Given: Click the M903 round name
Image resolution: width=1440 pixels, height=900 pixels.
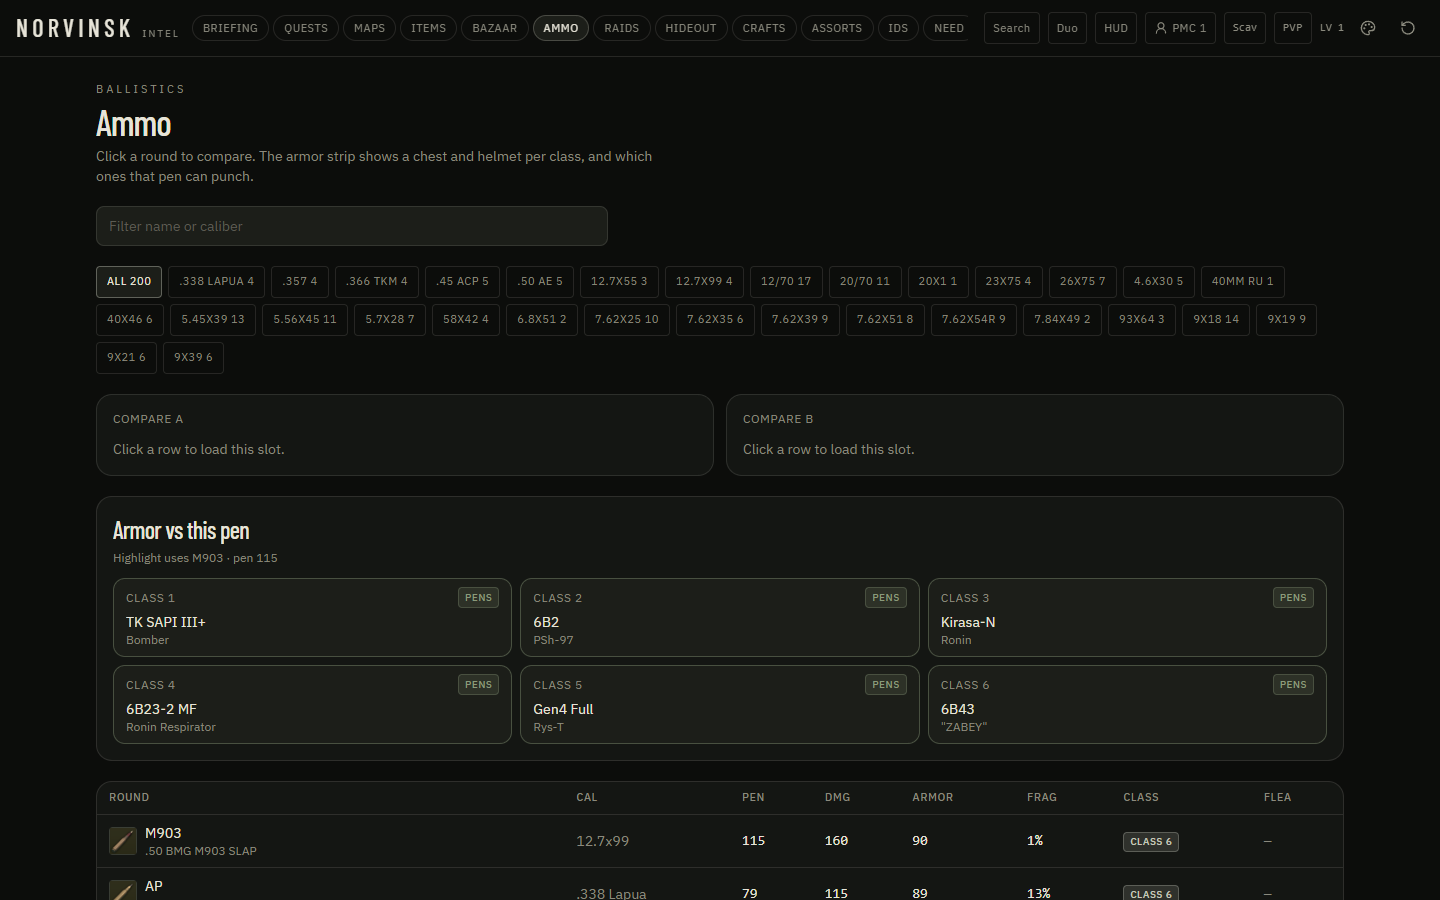Looking at the screenshot, I should coord(163,833).
